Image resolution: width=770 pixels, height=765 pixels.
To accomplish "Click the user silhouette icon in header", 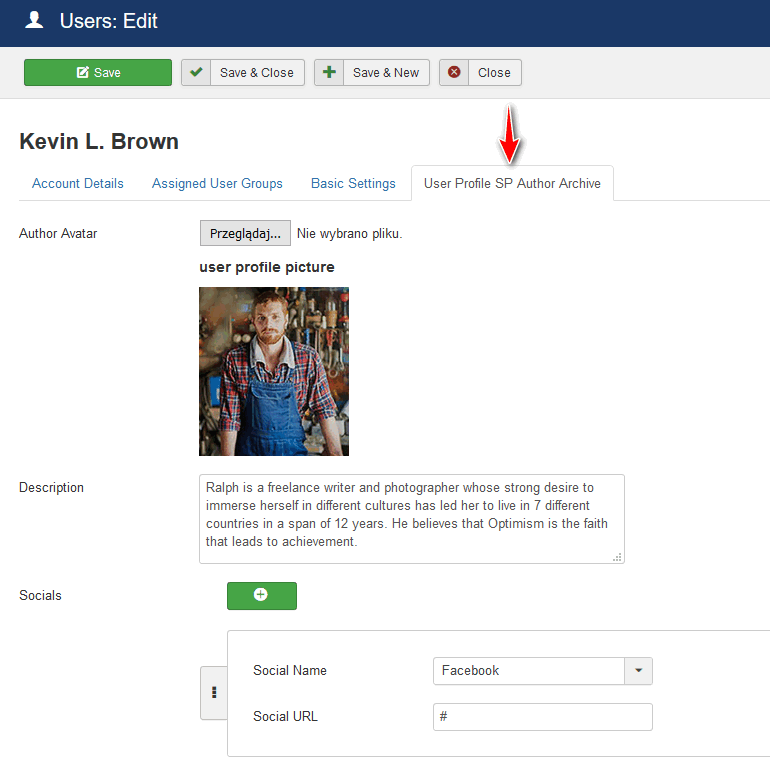I will [x=34, y=20].
